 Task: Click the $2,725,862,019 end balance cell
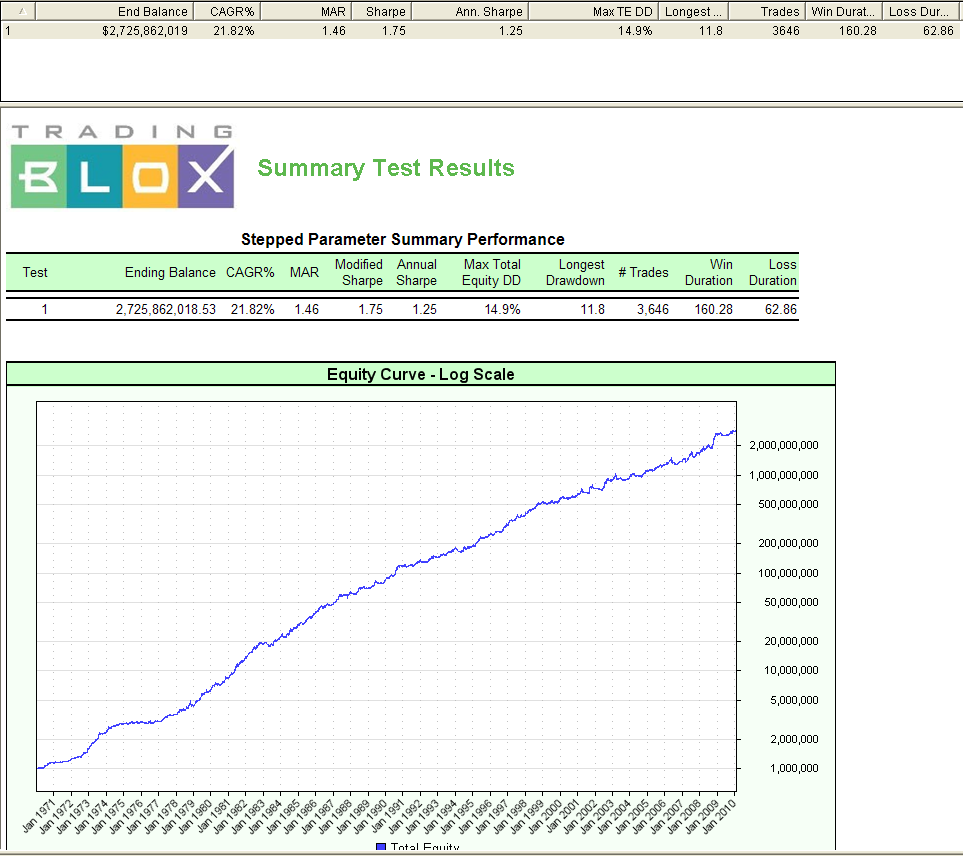[x=145, y=31]
